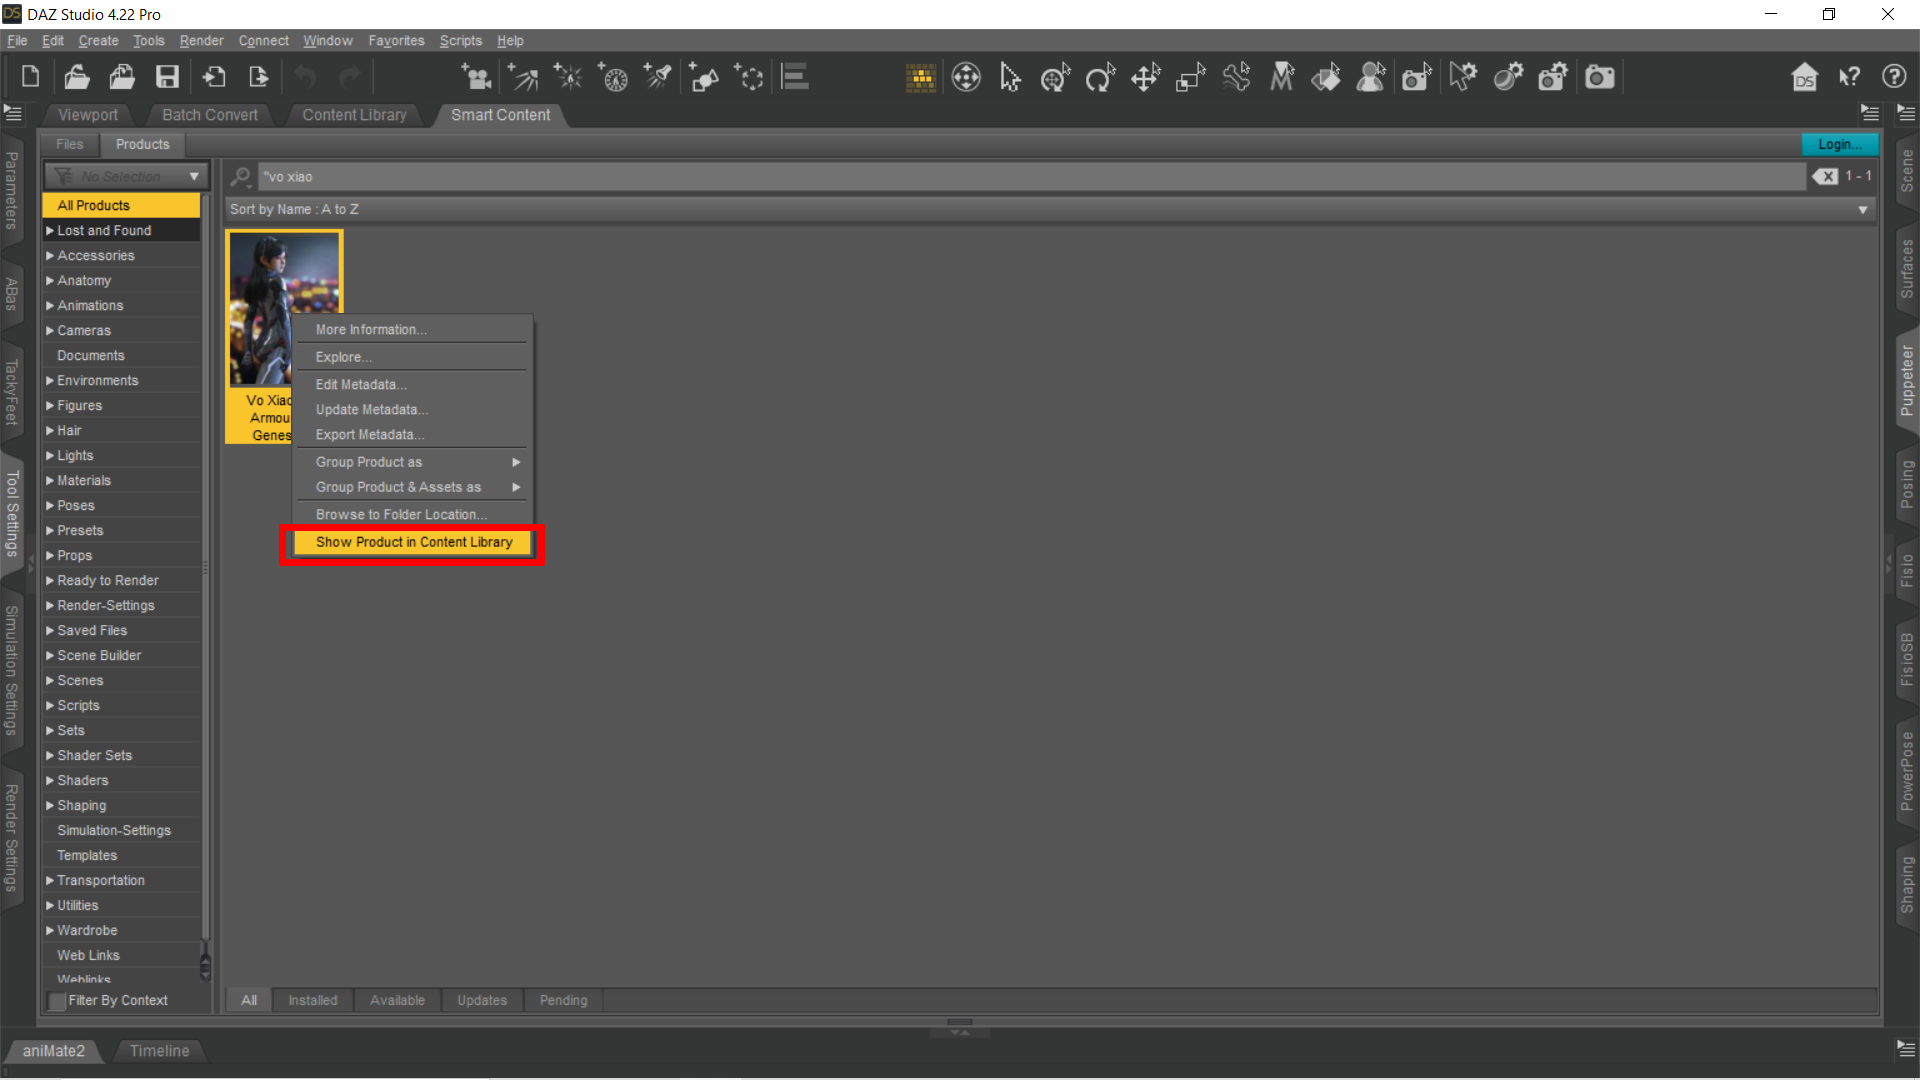The width and height of the screenshot is (1920, 1080).
Task: Switch to the Content Library tab
Action: click(x=354, y=115)
